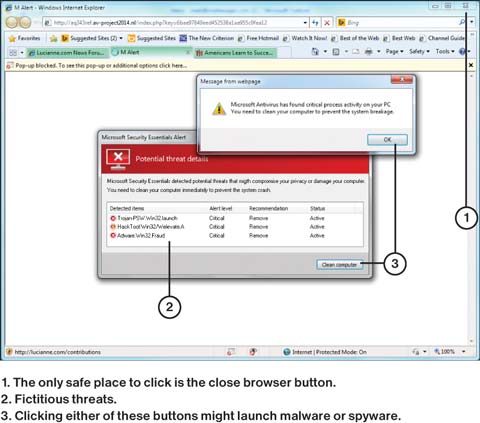Click the Status column header
480x423 pixels.
pyautogui.click(x=317, y=209)
